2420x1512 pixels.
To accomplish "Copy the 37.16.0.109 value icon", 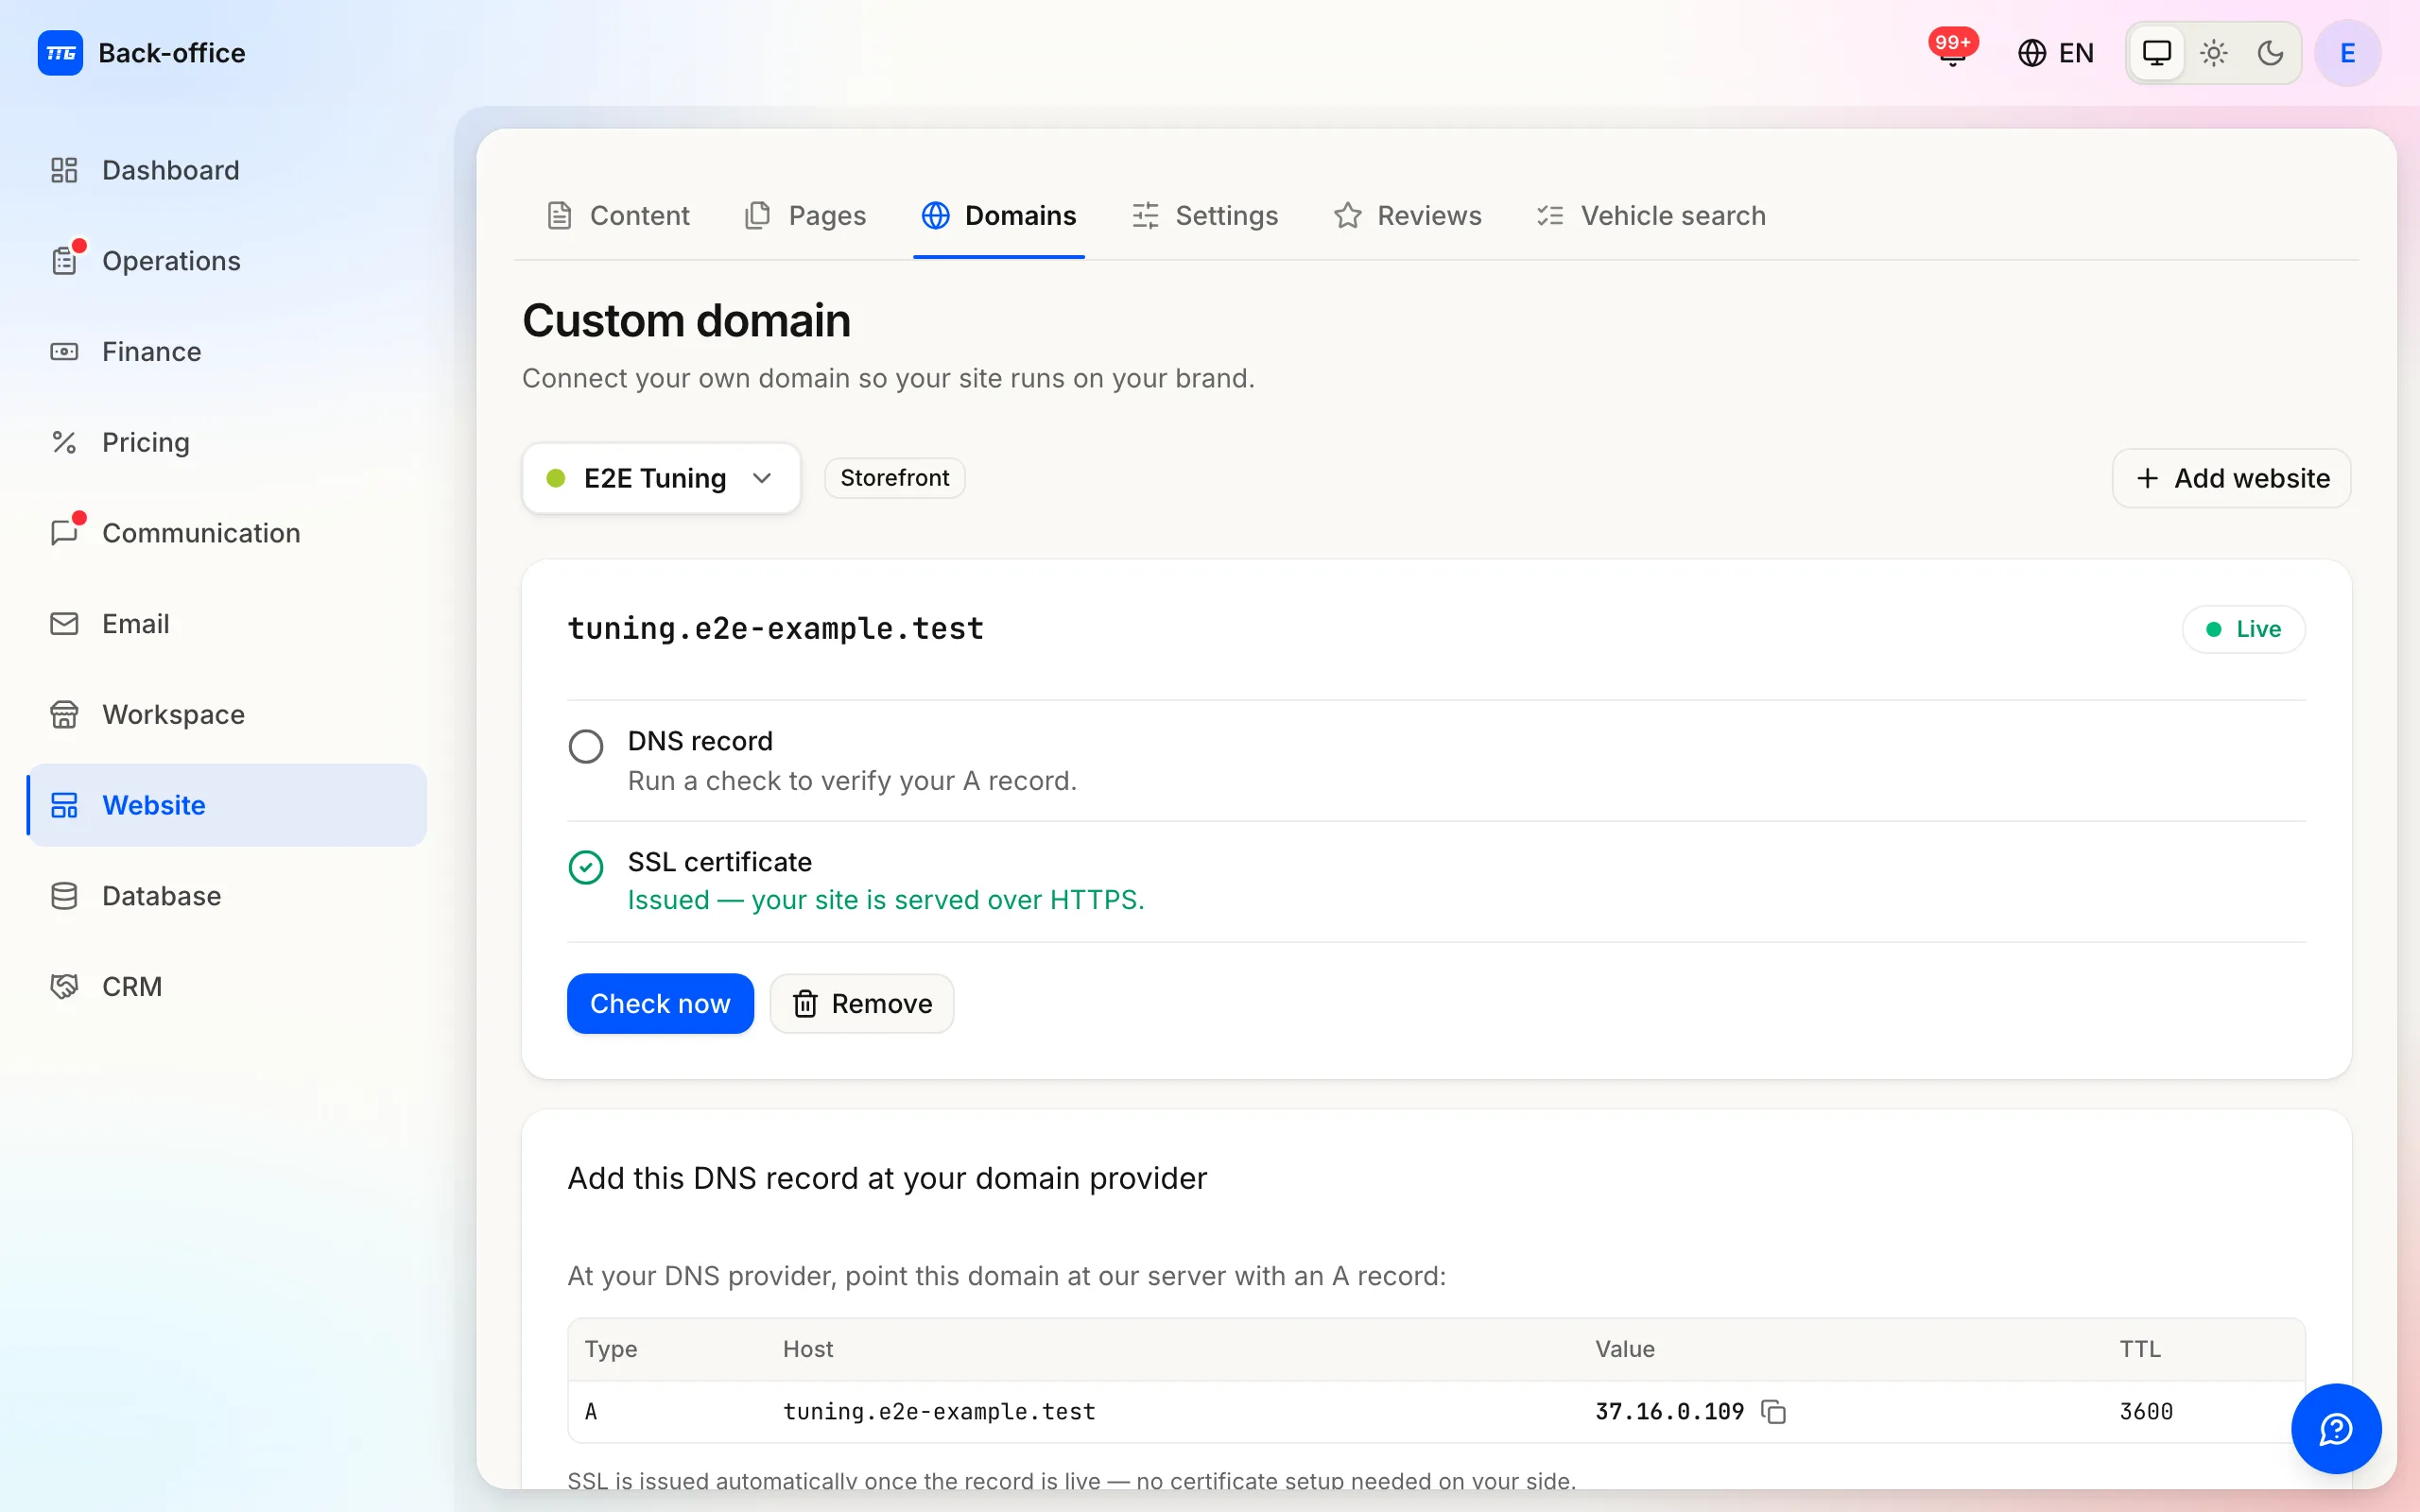I will tap(1774, 1411).
